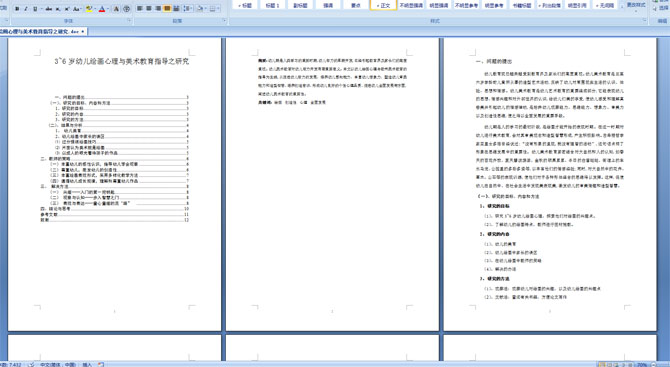Viewport: 670px width, 367px height.
Task: Click superscript icon
Action: coord(67,9)
